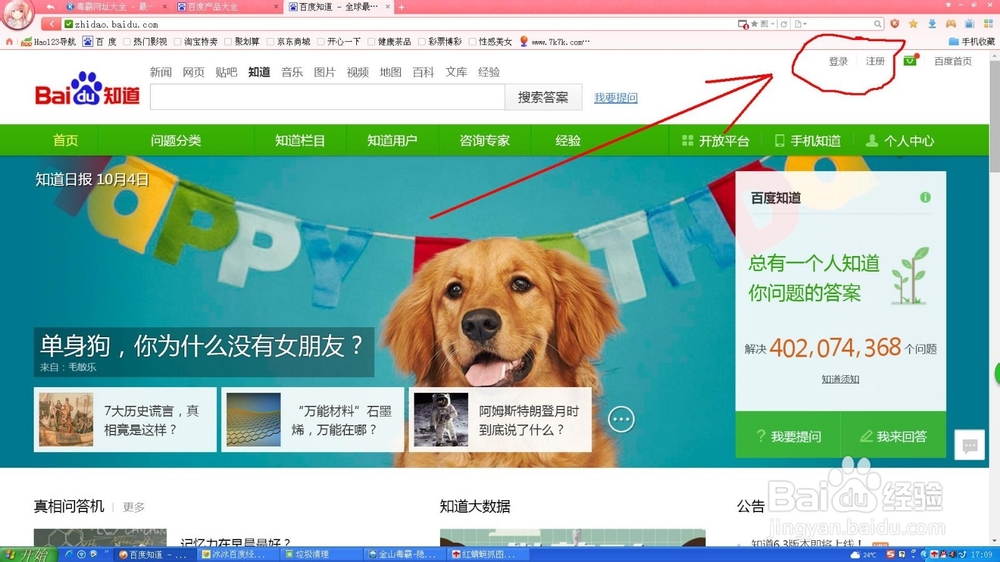
Task: Open the 知道栏目 navigation item
Action: point(300,140)
